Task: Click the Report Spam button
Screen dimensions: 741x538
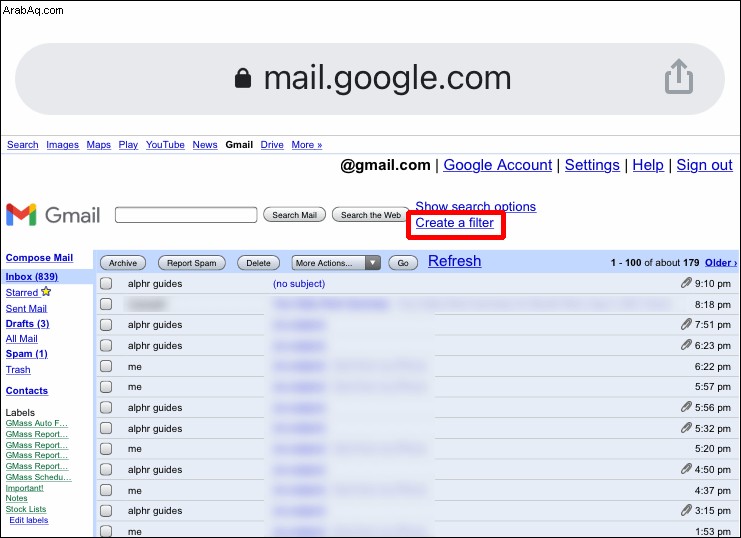Action: (x=191, y=263)
